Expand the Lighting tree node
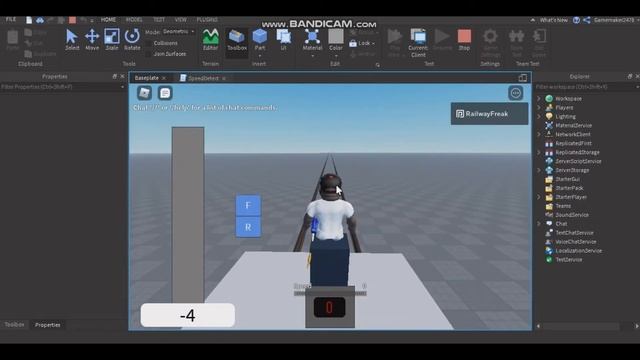Viewport: 640px width, 360px height. 539,117
